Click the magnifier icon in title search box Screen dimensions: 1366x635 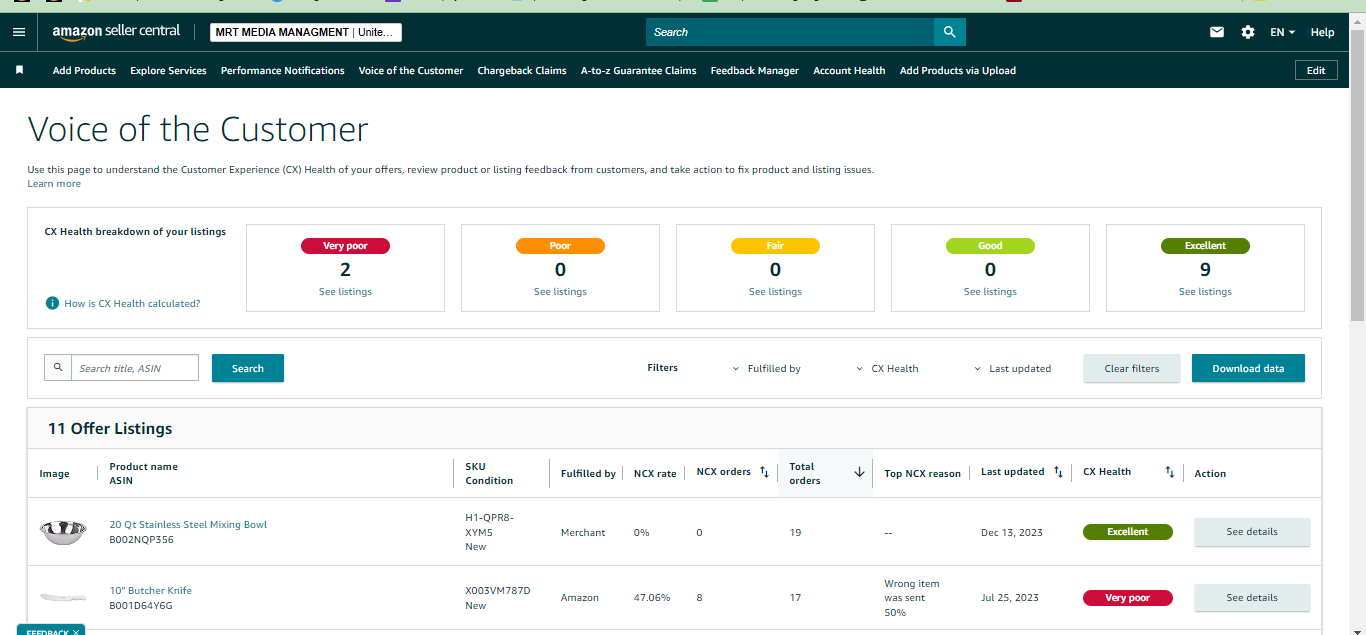(58, 368)
